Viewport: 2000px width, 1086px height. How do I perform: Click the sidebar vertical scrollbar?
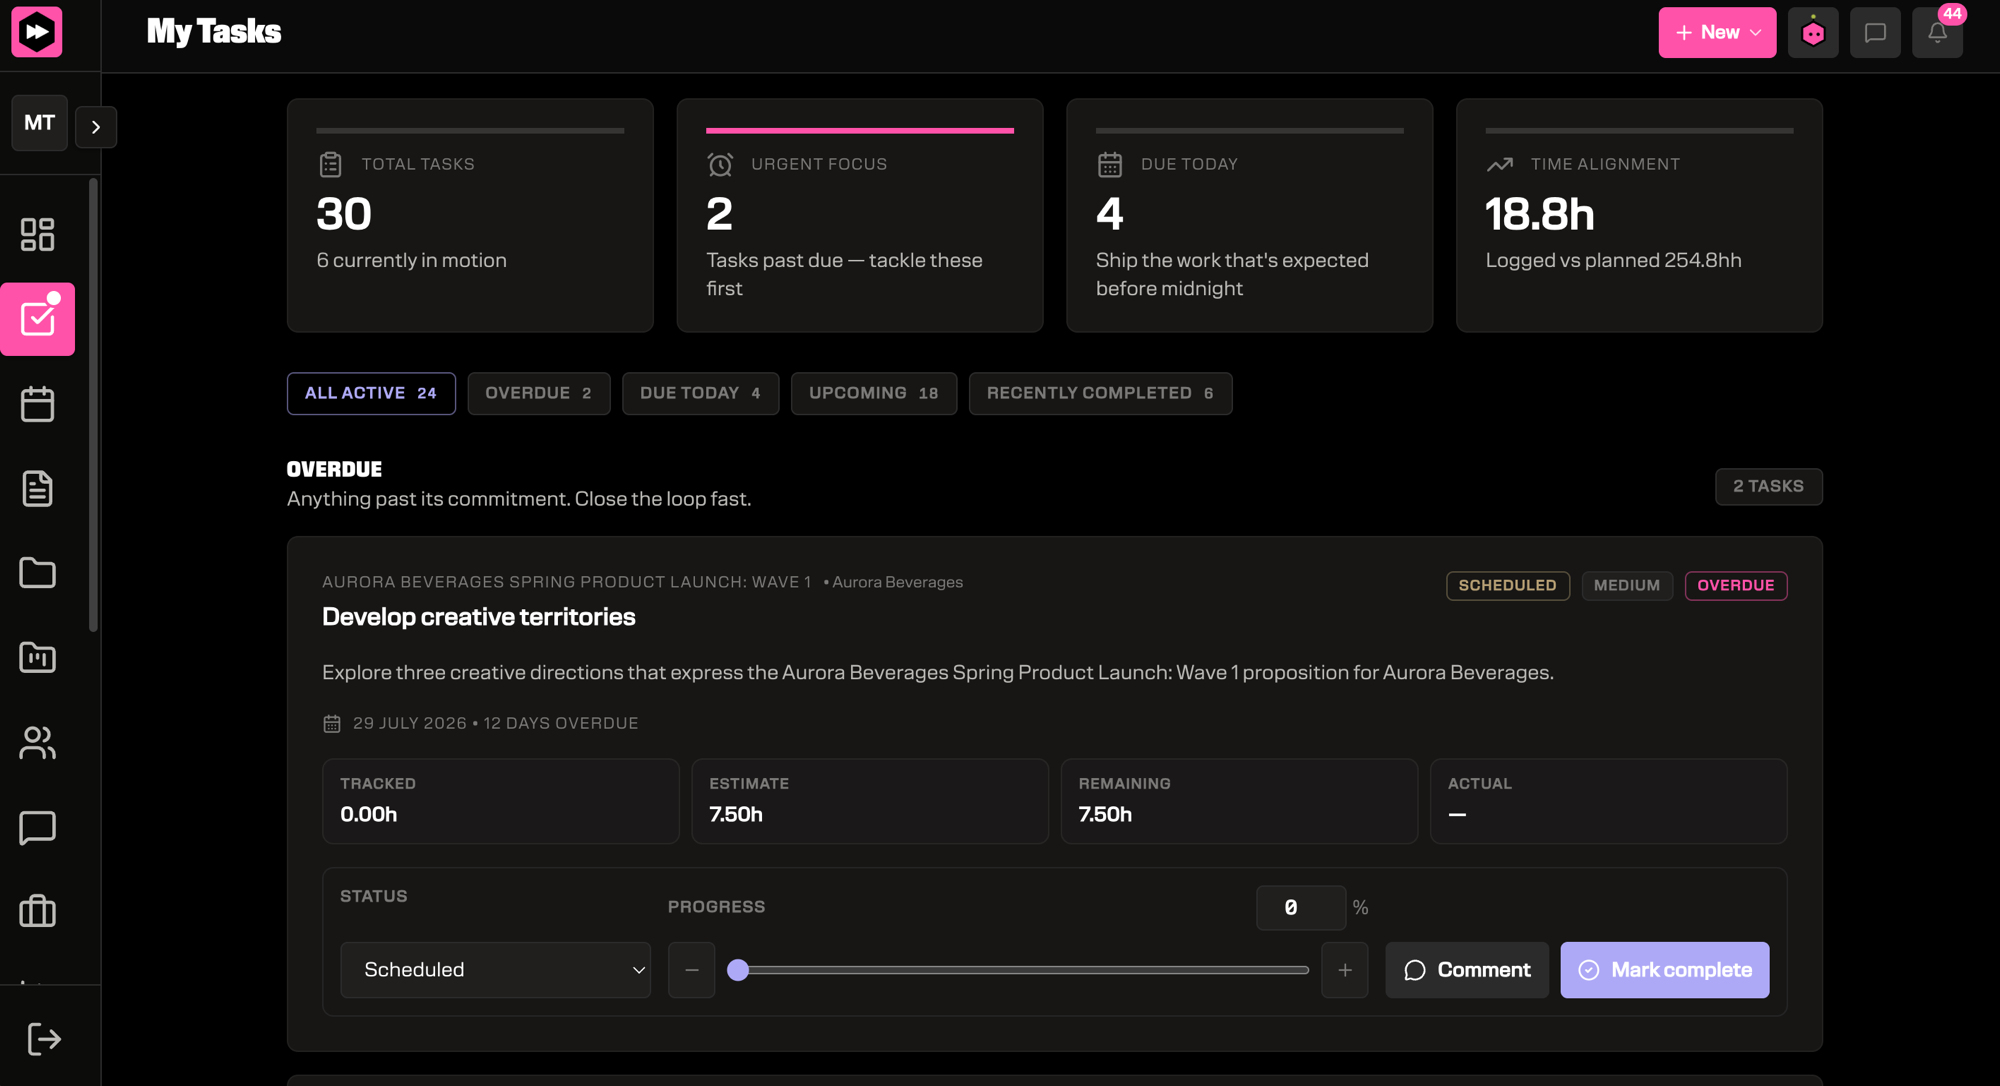click(x=93, y=405)
